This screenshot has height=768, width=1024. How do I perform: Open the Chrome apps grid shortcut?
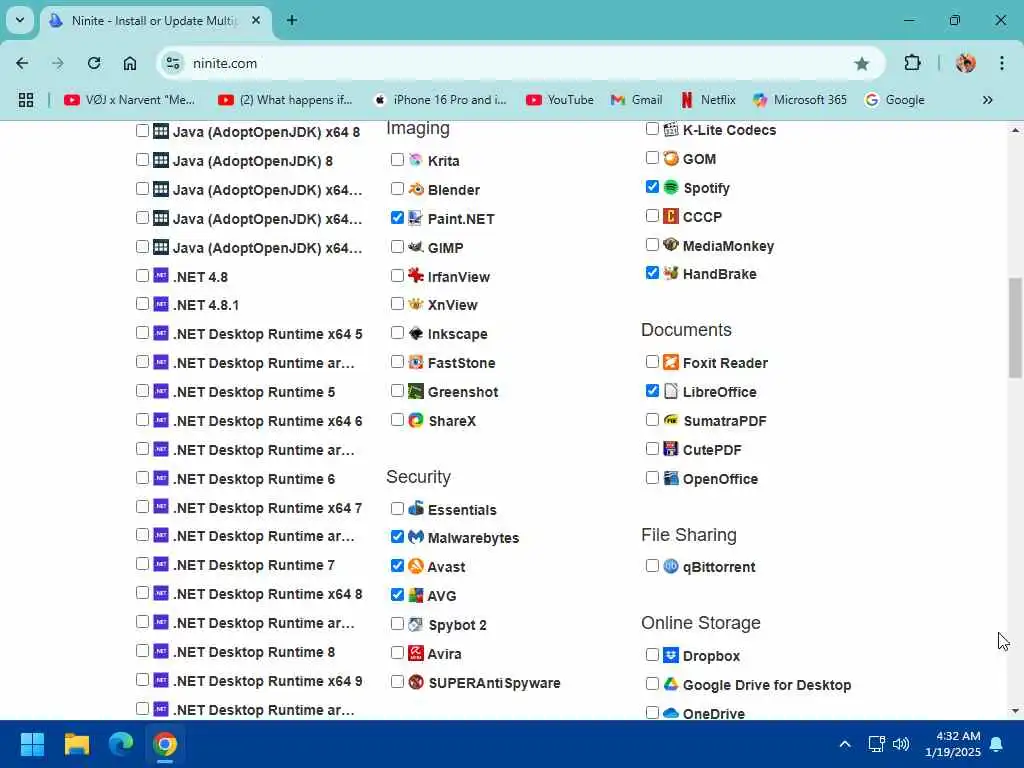point(26,100)
